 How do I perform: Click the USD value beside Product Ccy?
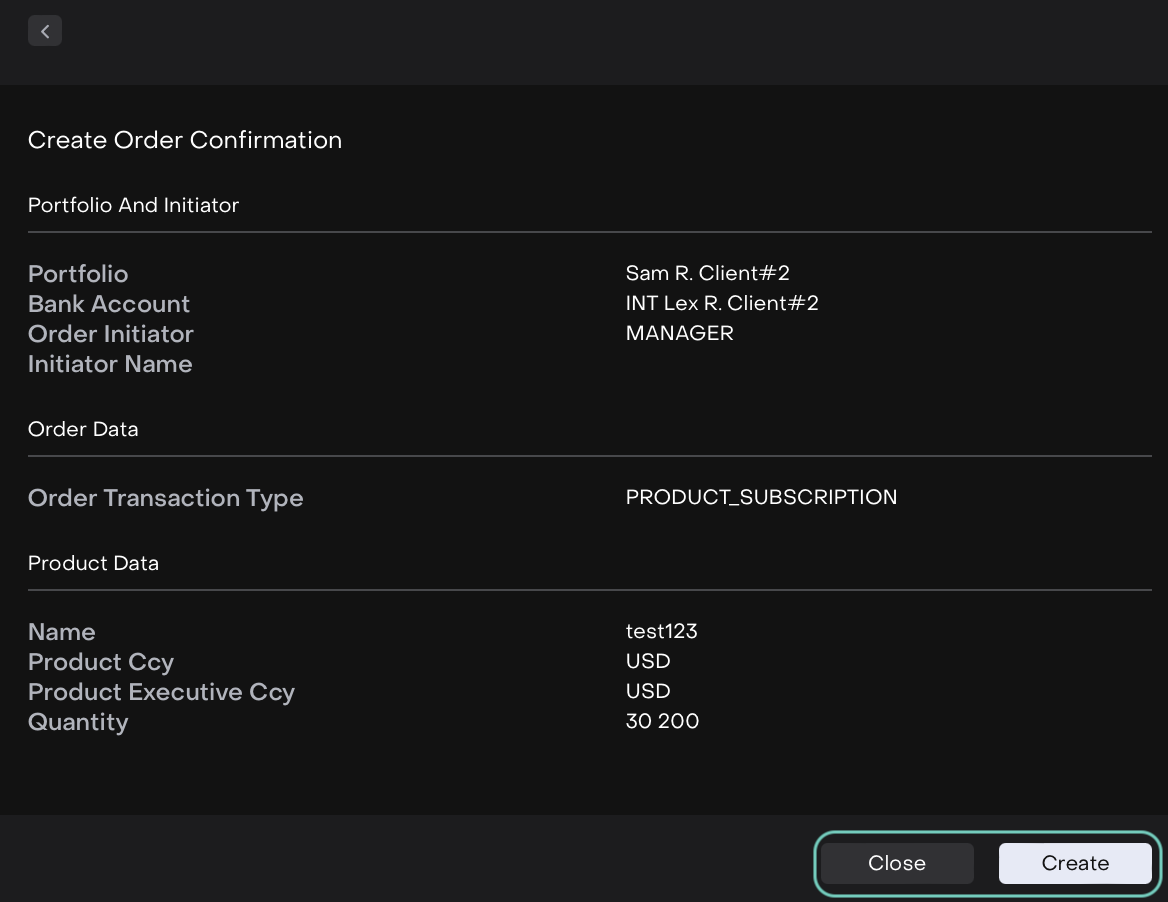click(647, 661)
